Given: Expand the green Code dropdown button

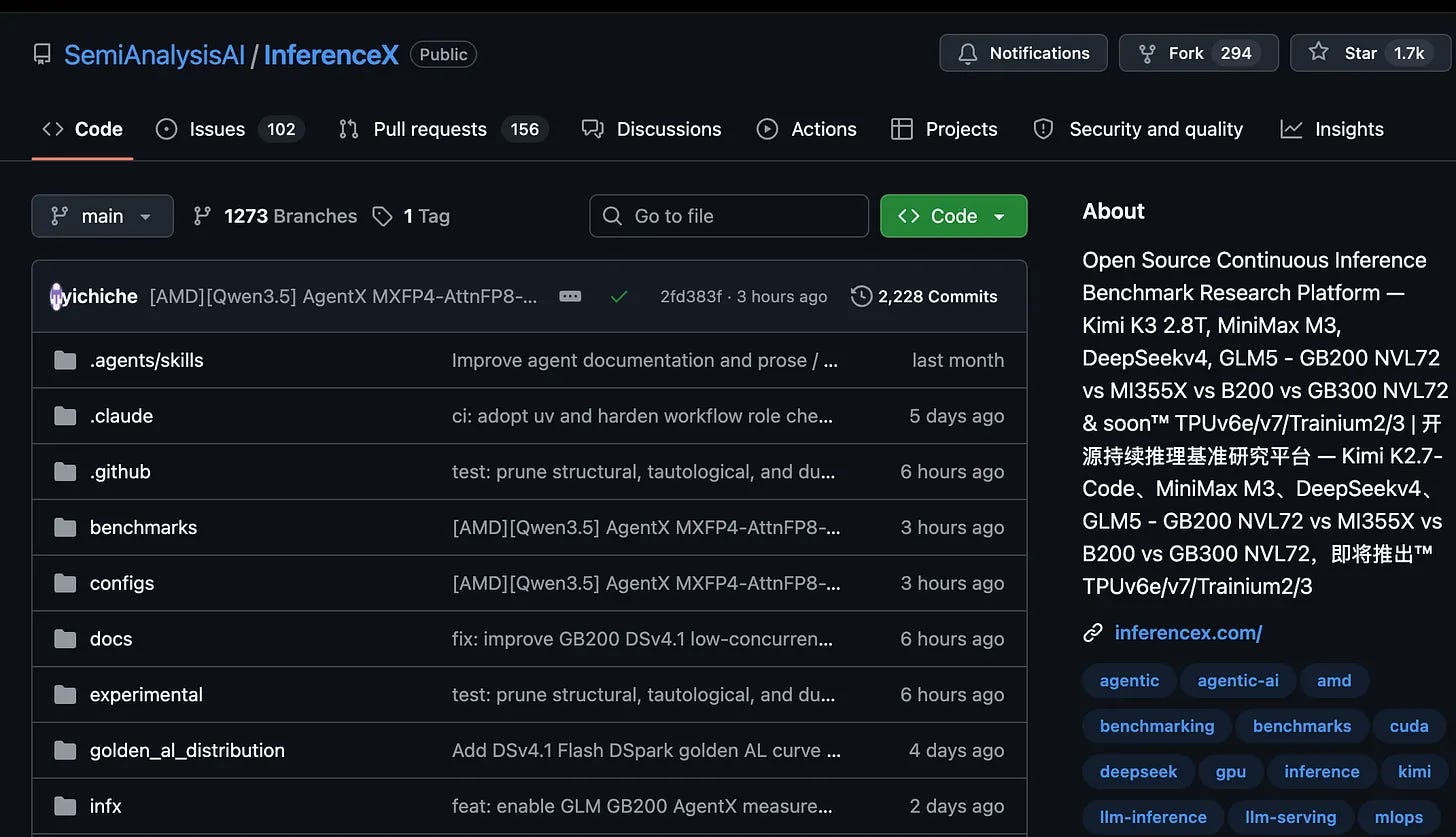Looking at the screenshot, I should pos(953,216).
